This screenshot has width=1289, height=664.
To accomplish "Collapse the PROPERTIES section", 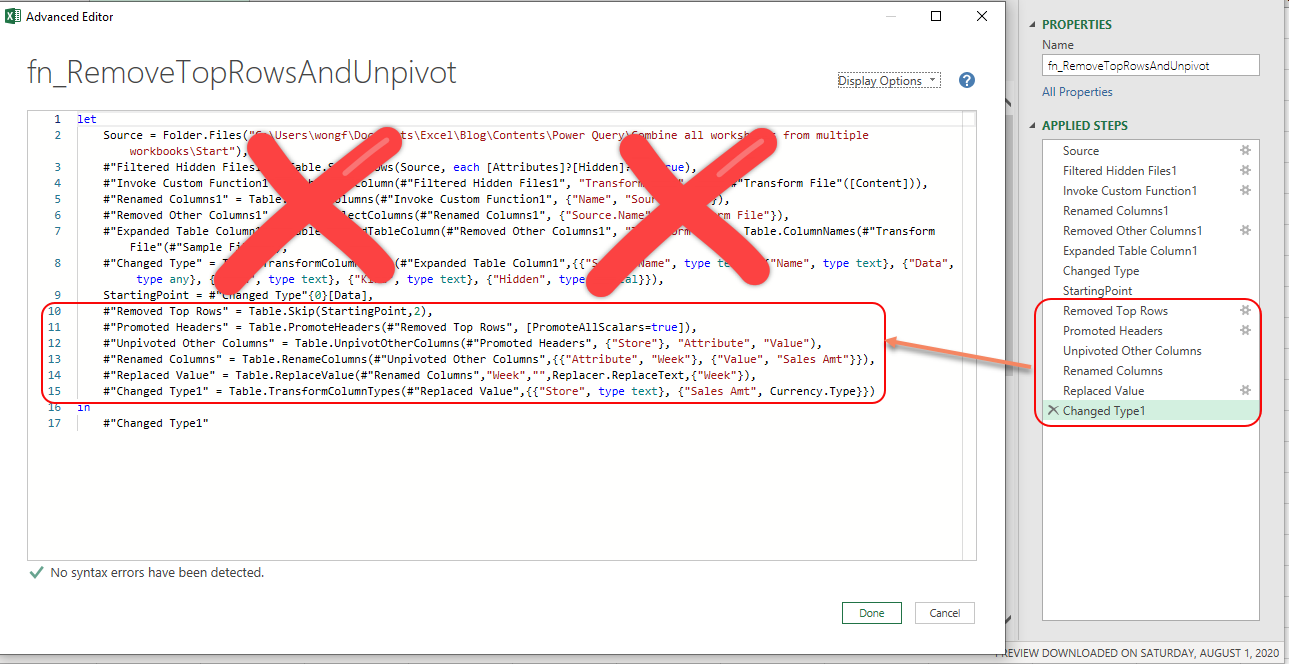I will click(1033, 25).
